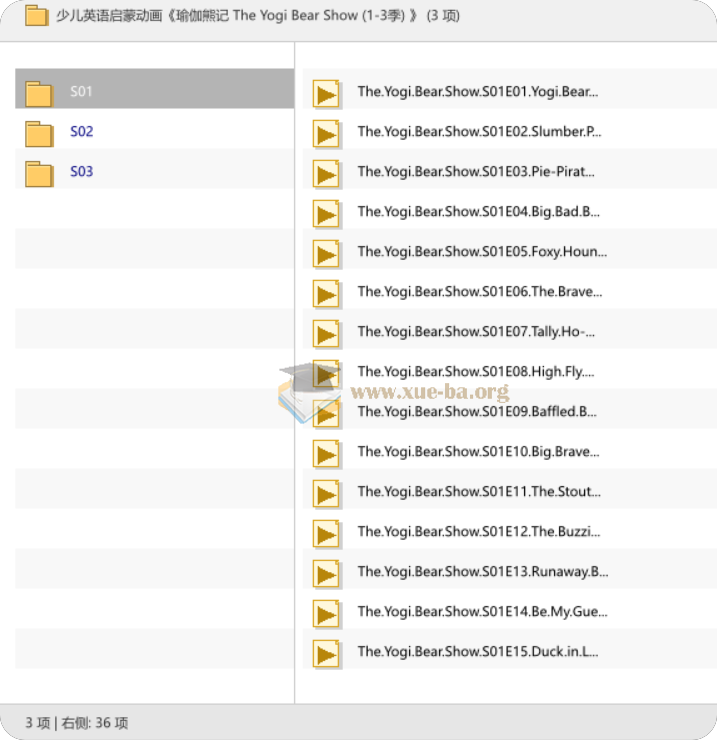717x740 pixels.
Task: Select file name The.Yogi.Bear.Show.S01E13.Runaway.B...
Action: pos(483,572)
